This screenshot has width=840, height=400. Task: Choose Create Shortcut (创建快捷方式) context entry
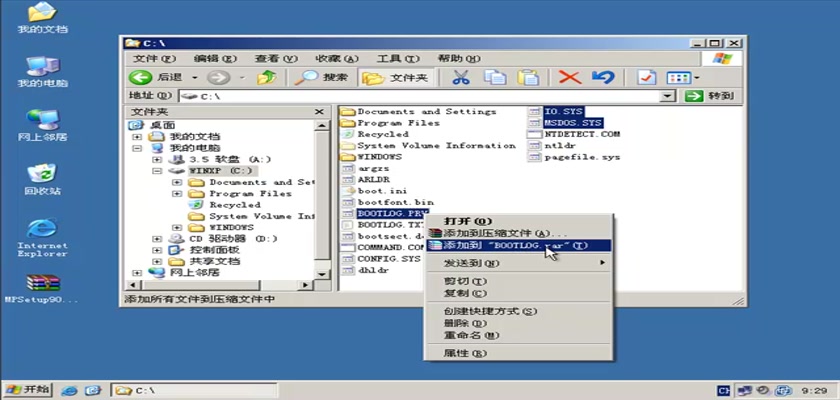519,311
